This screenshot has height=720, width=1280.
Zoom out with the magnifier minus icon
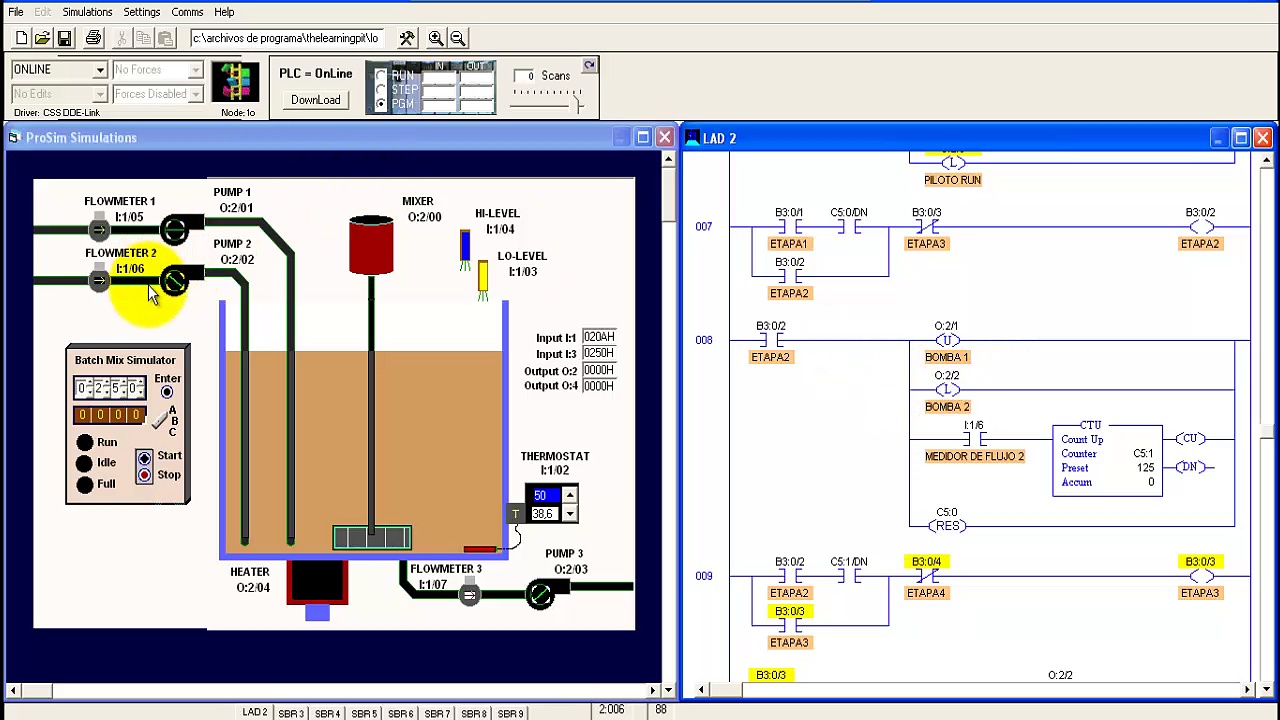tap(457, 38)
